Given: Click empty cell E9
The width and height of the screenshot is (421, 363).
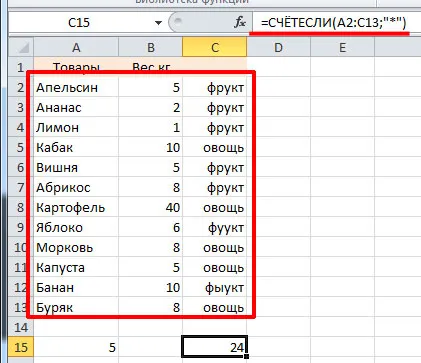Looking at the screenshot, I should point(342,227).
